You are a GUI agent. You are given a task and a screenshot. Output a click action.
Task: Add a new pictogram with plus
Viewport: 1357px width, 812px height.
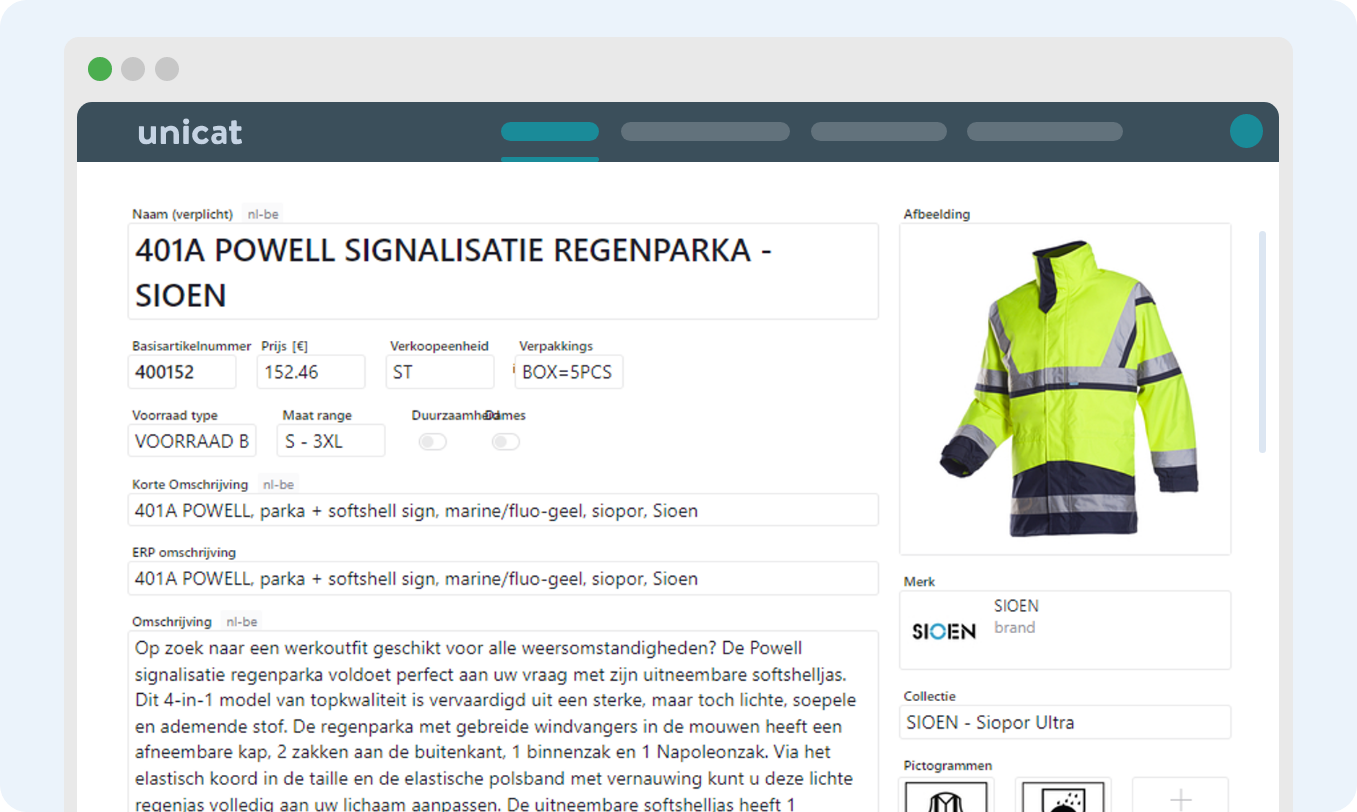pos(1180,798)
